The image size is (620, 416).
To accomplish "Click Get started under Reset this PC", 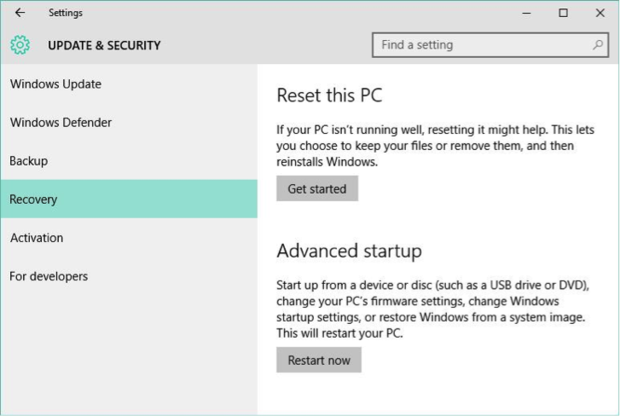I will click(x=317, y=189).
